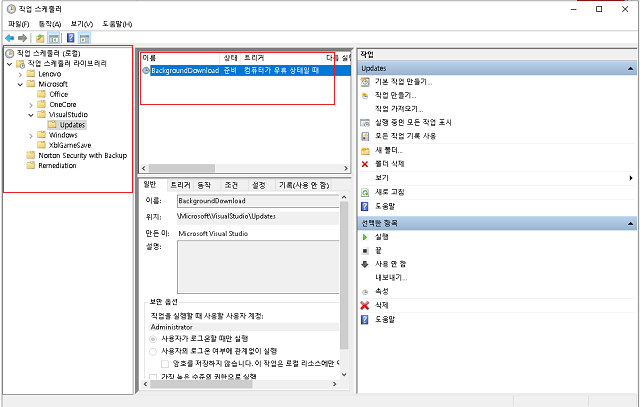Click the 작업 만들기 icon in actions
Image resolution: width=640 pixels, height=407 pixels.
tap(365, 96)
